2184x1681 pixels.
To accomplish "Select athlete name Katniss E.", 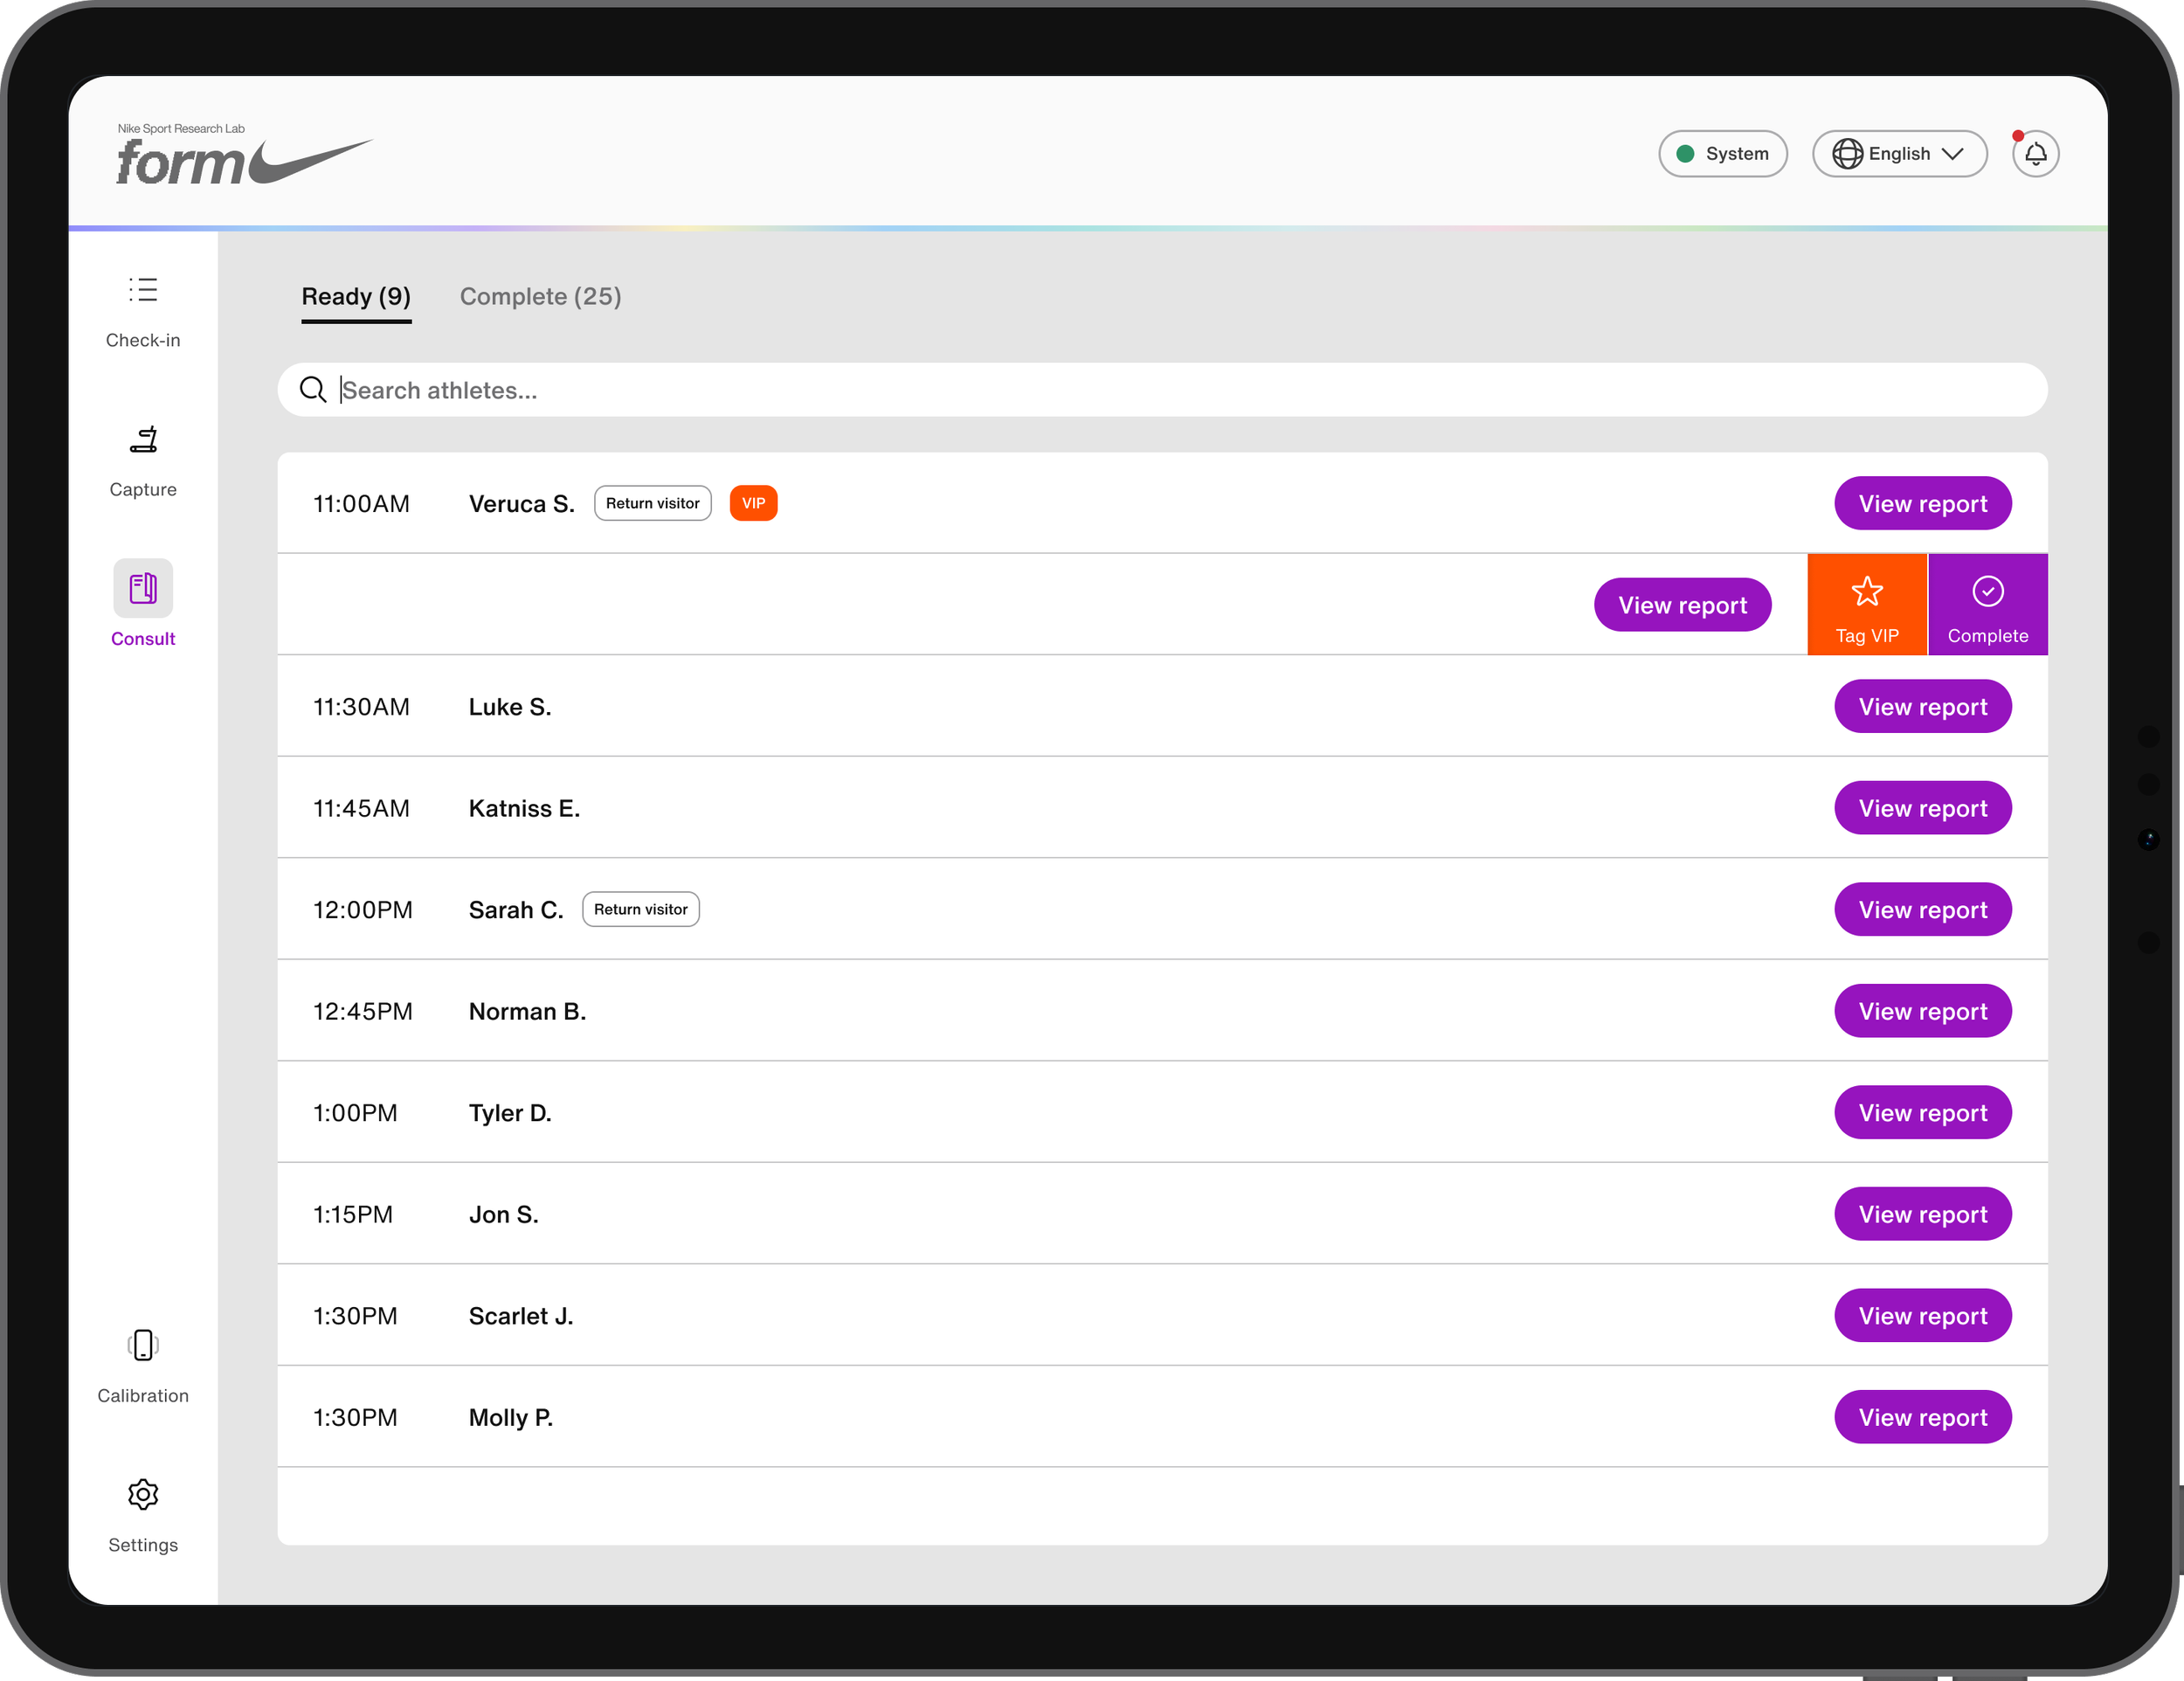I will click(x=524, y=808).
